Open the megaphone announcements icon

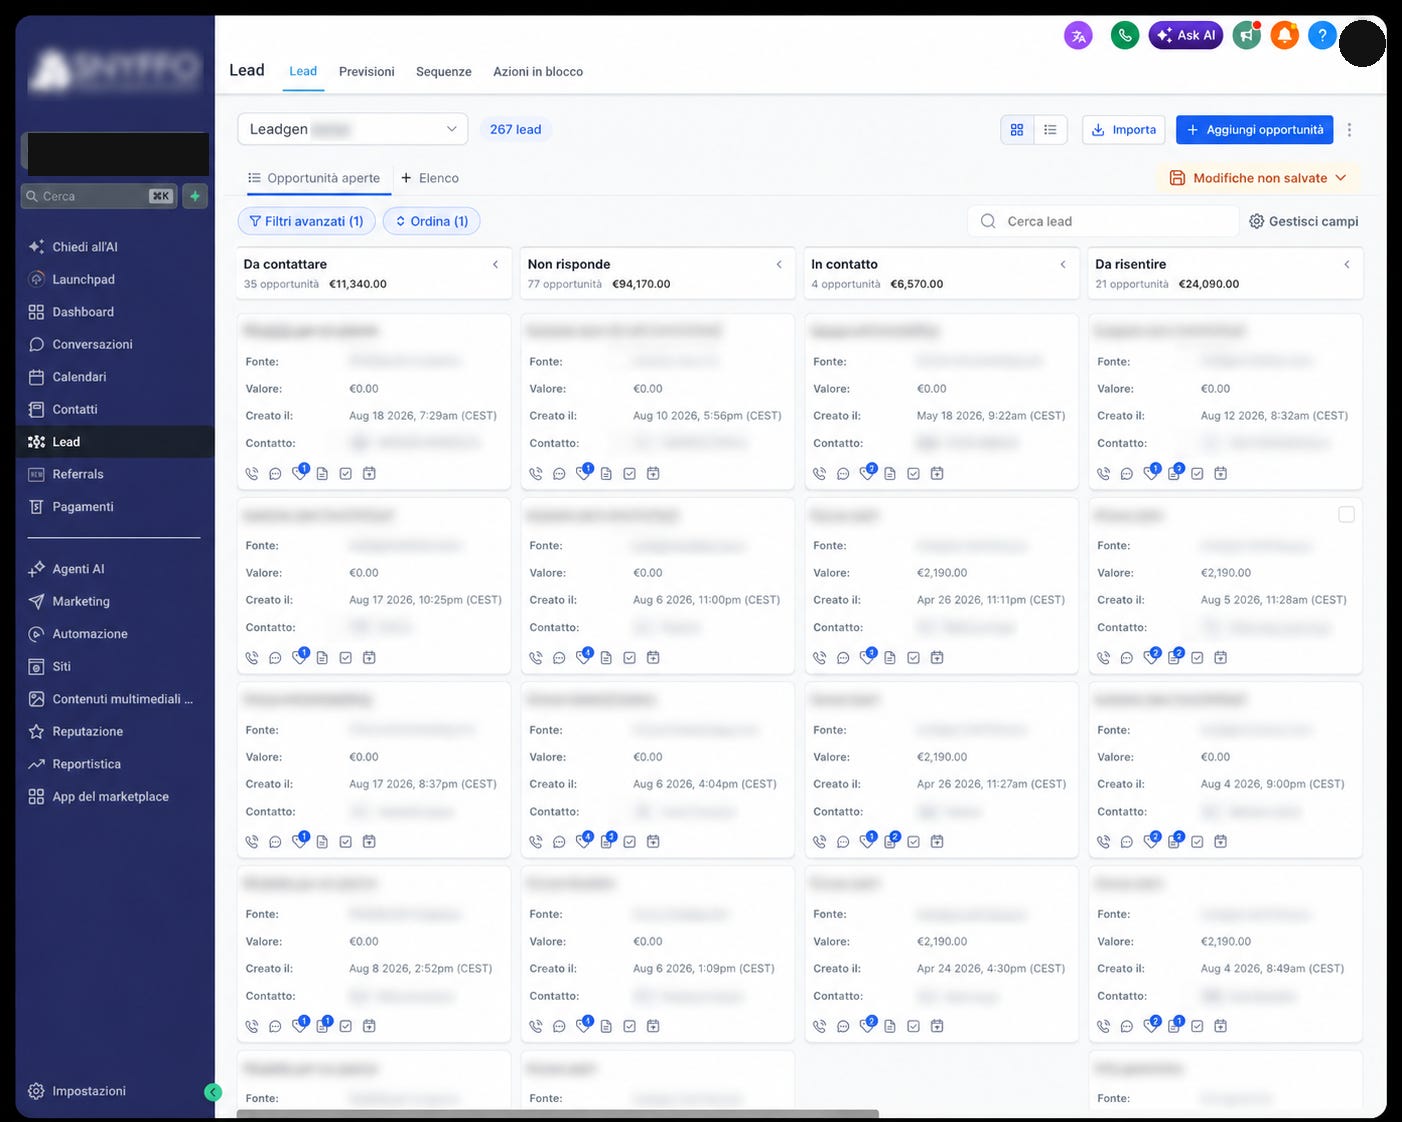(1246, 36)
